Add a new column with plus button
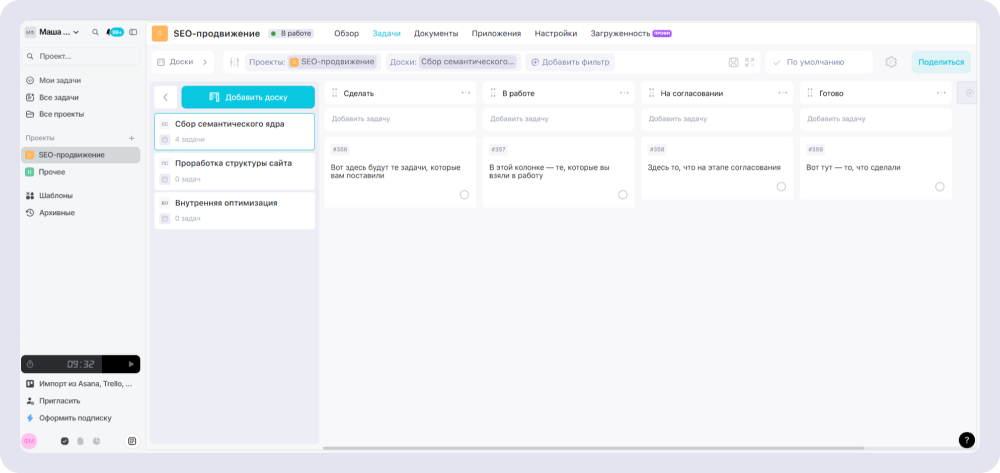This screenshot has height=473, width=1000. (969, 93)
